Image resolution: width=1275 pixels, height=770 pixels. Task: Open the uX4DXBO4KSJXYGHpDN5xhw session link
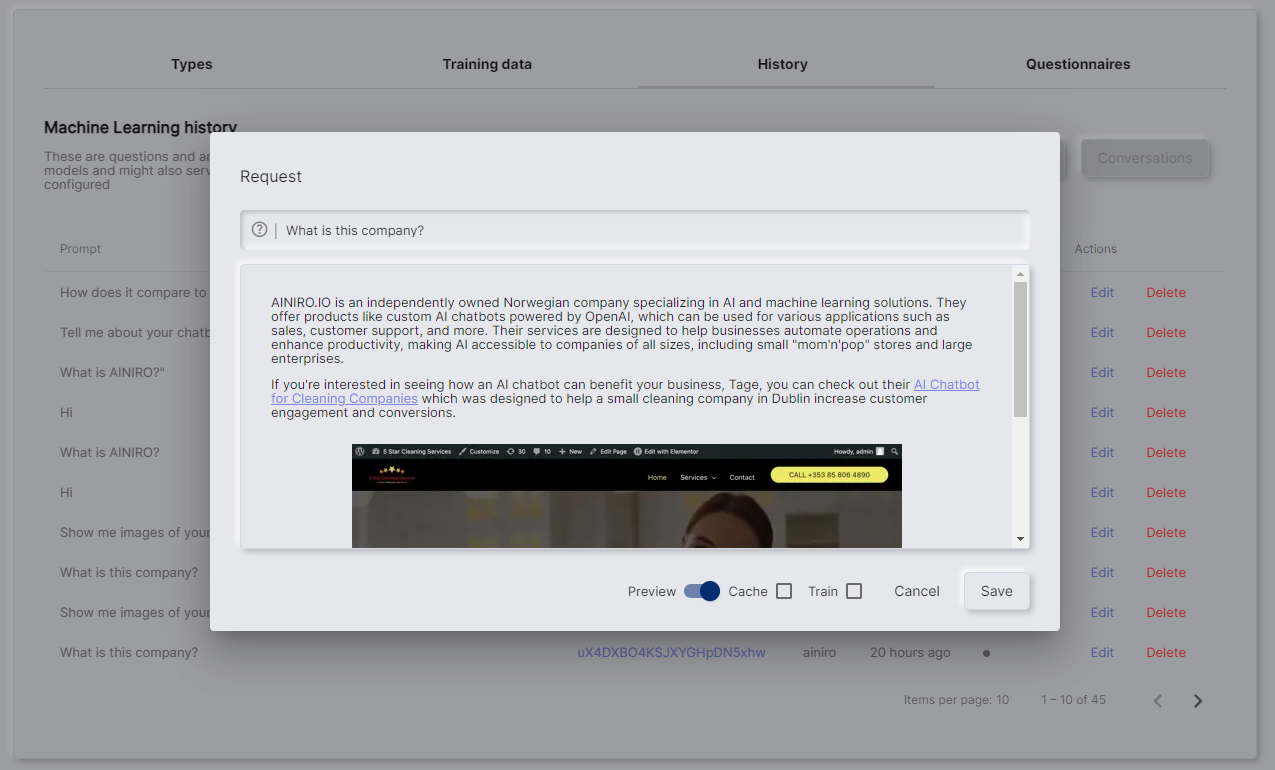click(671, 653)
